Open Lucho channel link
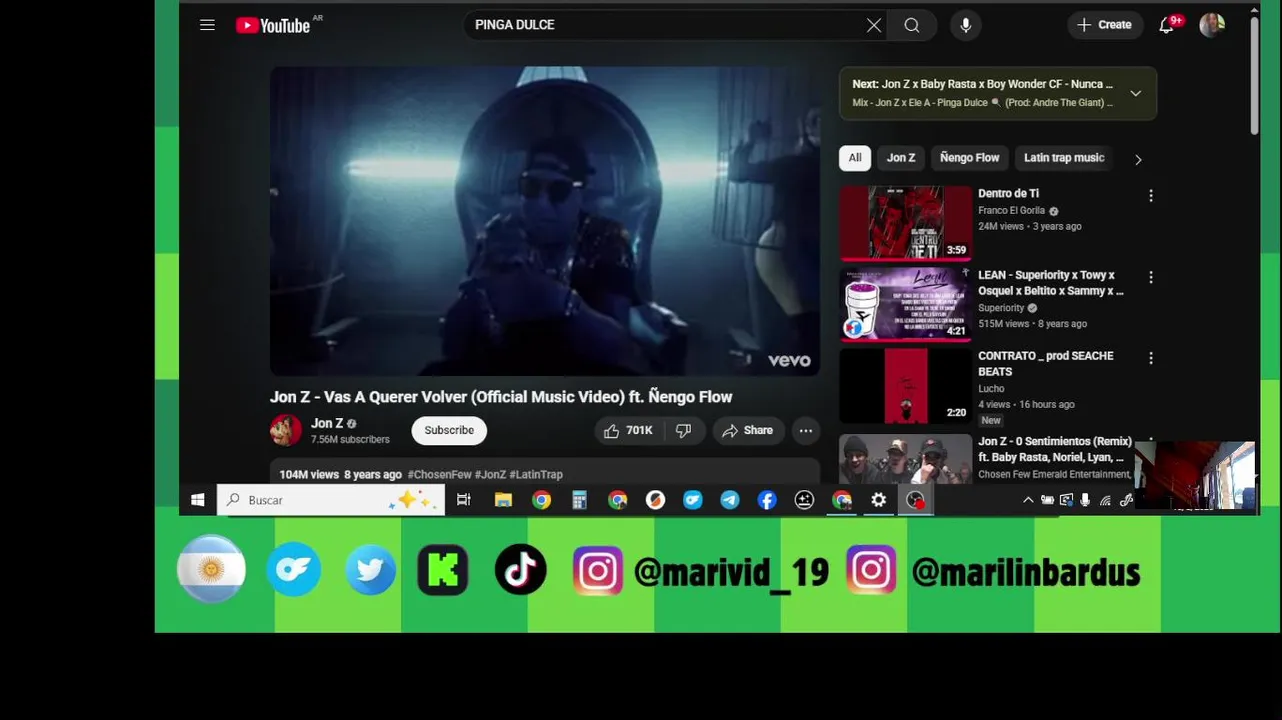Viewport: 1282px width, 720px height. tap(991, 389)
